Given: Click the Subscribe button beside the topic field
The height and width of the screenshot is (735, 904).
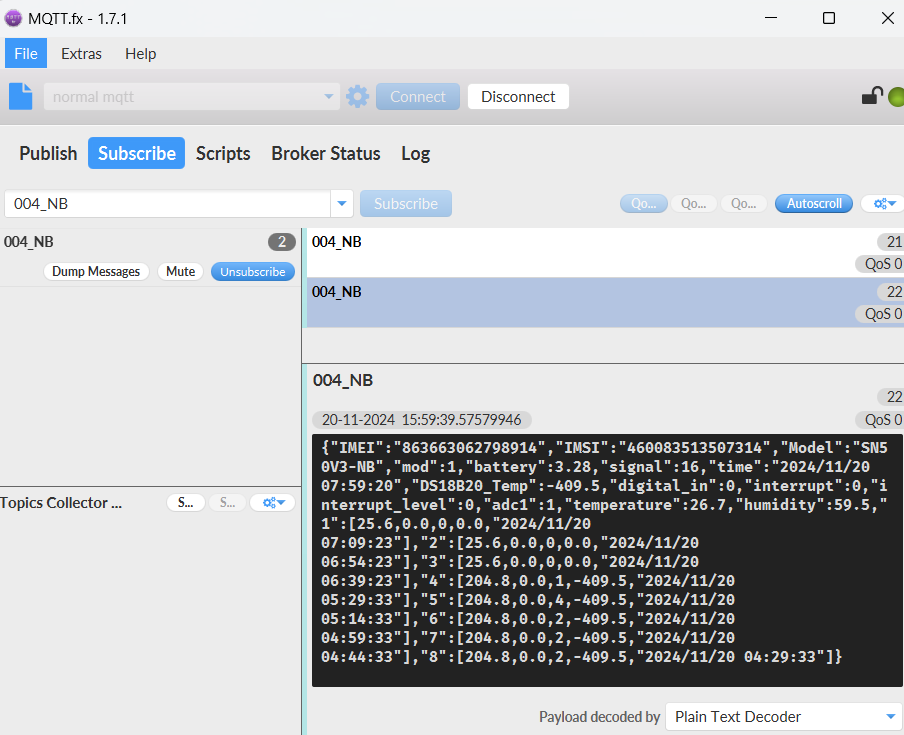Looking at the screenshot, I should [x=406, y=203].
